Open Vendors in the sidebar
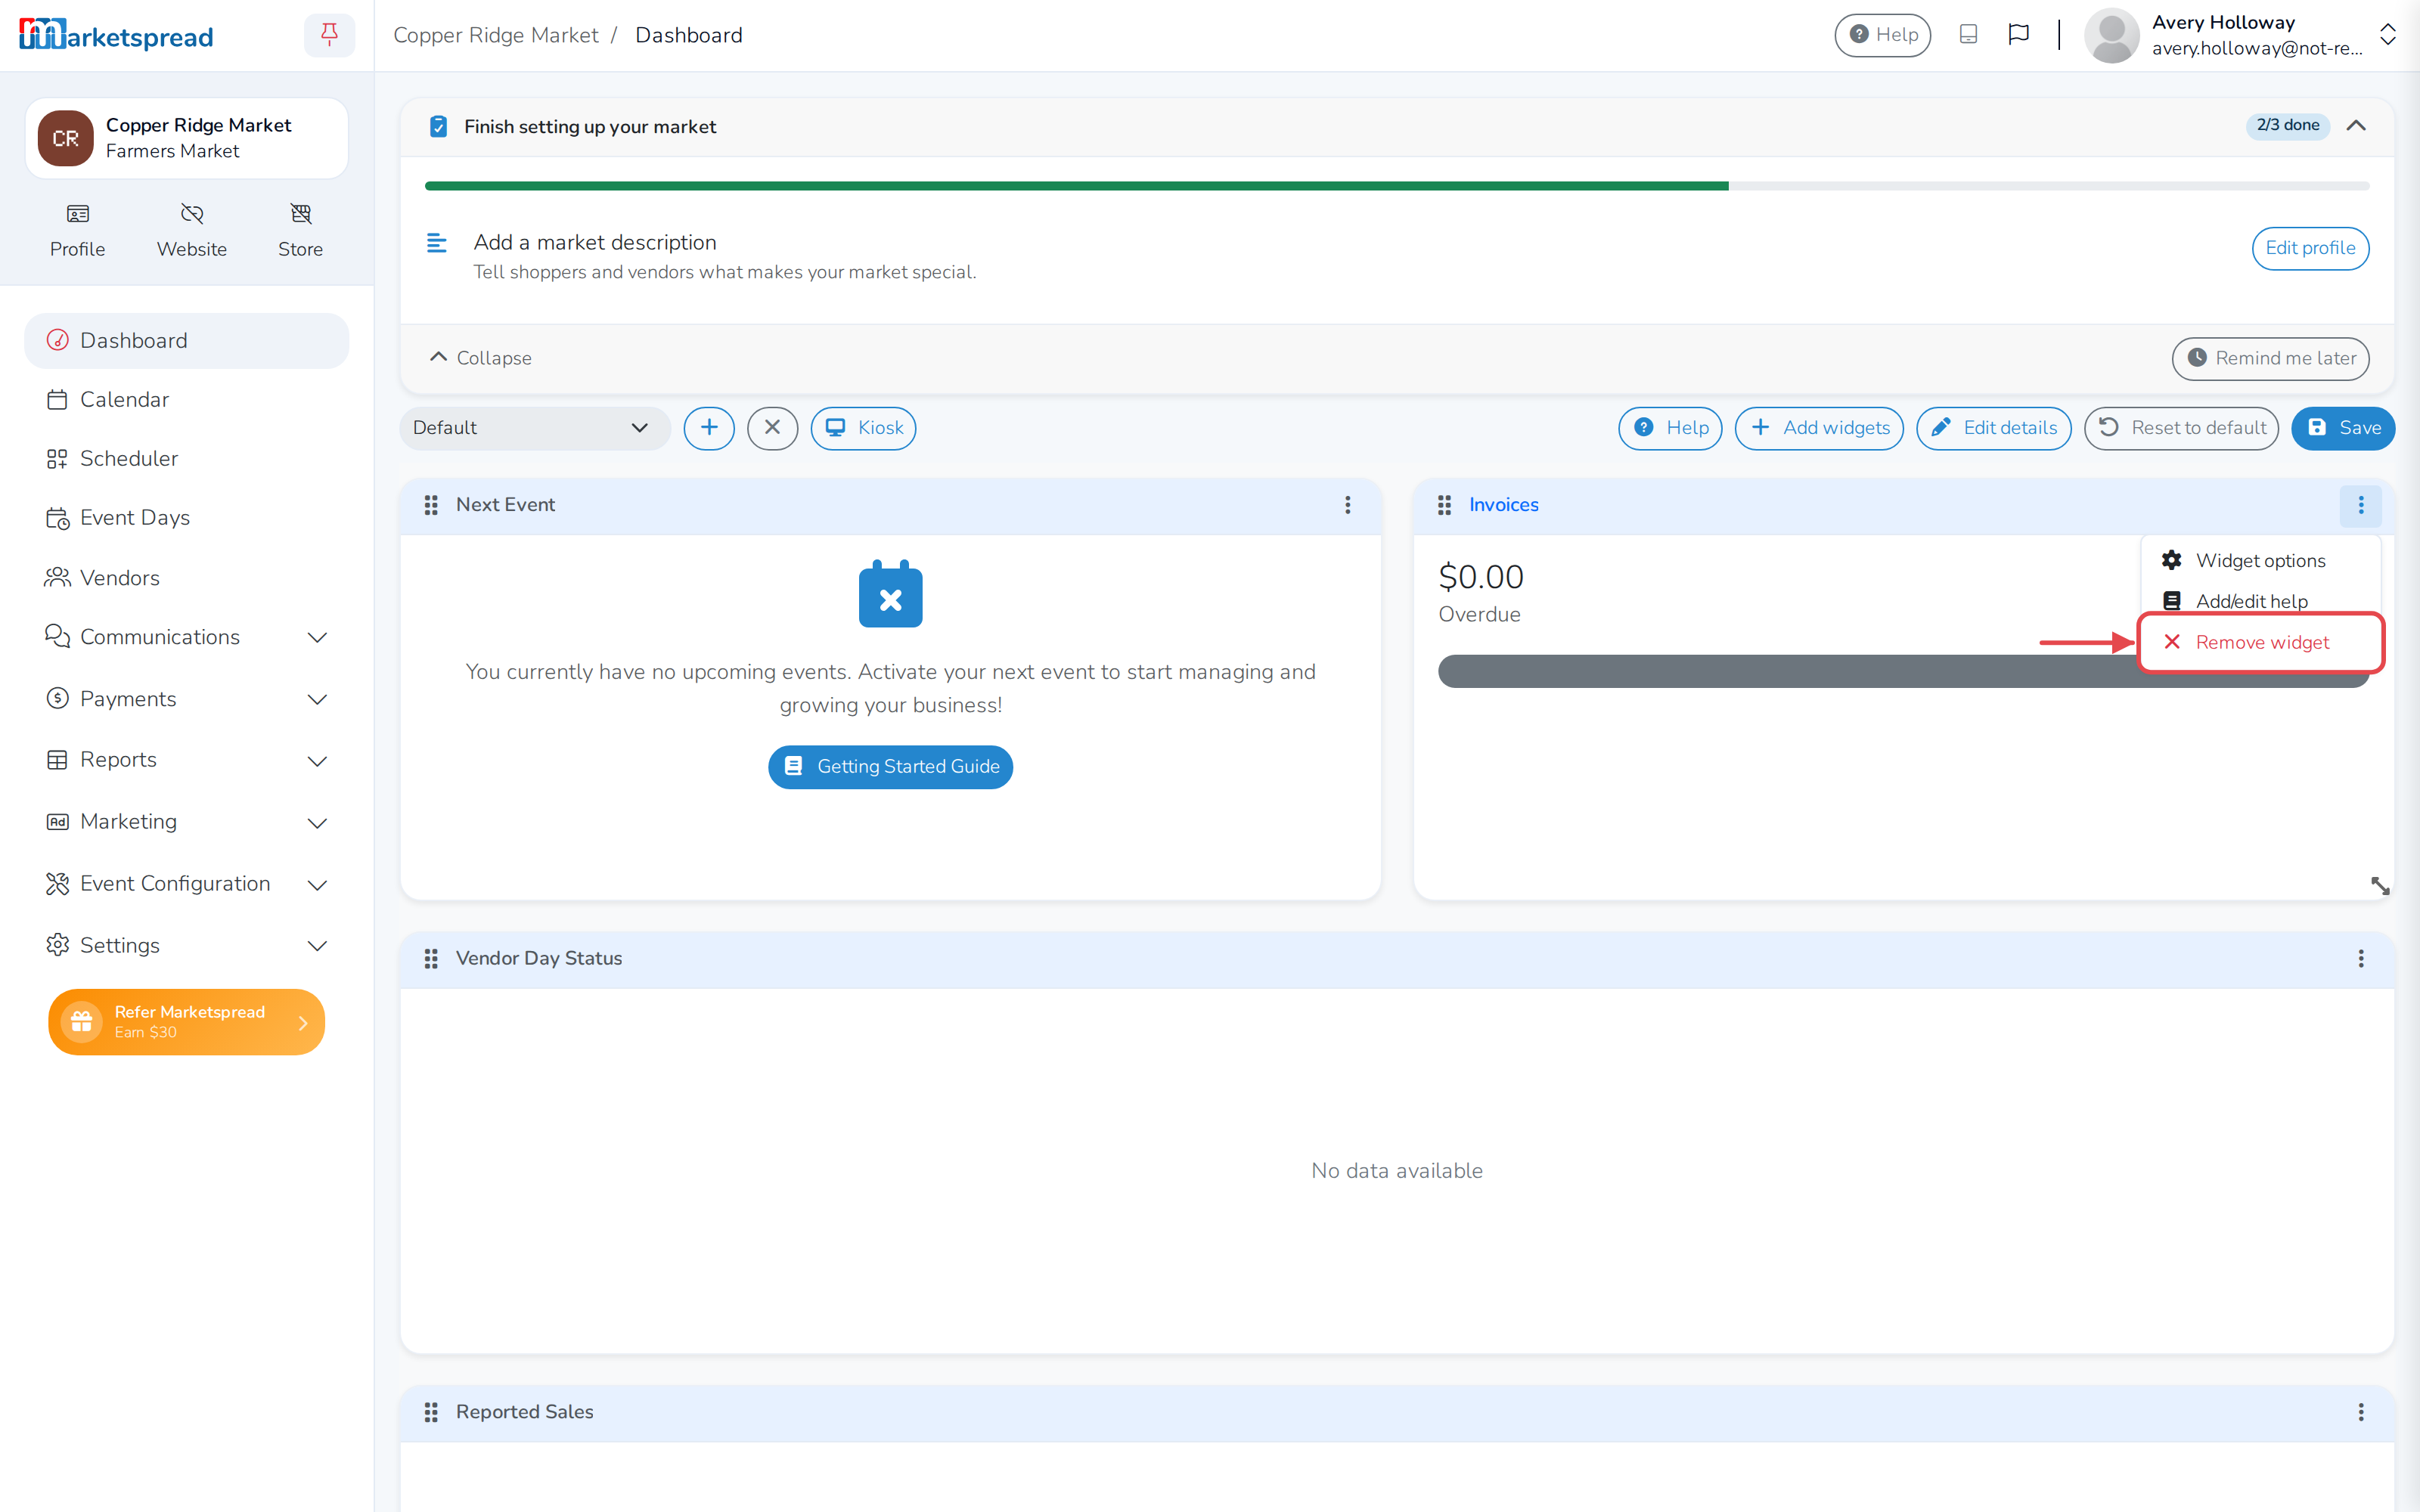 coord(187,578)
